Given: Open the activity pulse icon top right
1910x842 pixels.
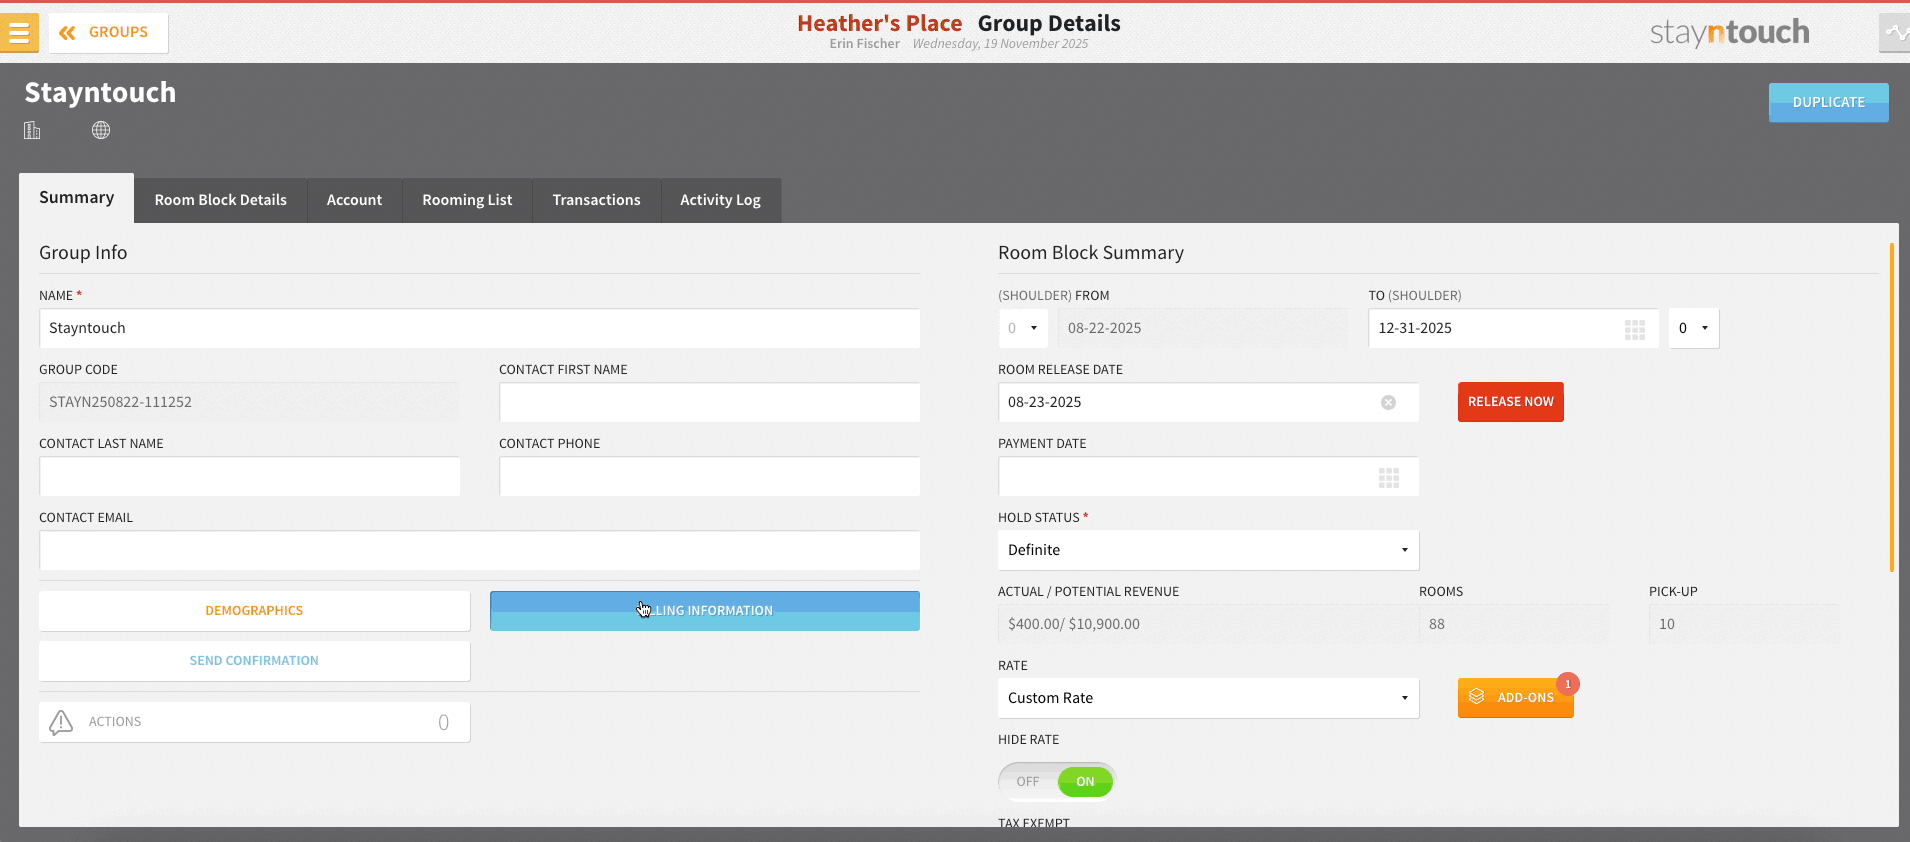Looking at the screenshot, I should click(1895, 33).
